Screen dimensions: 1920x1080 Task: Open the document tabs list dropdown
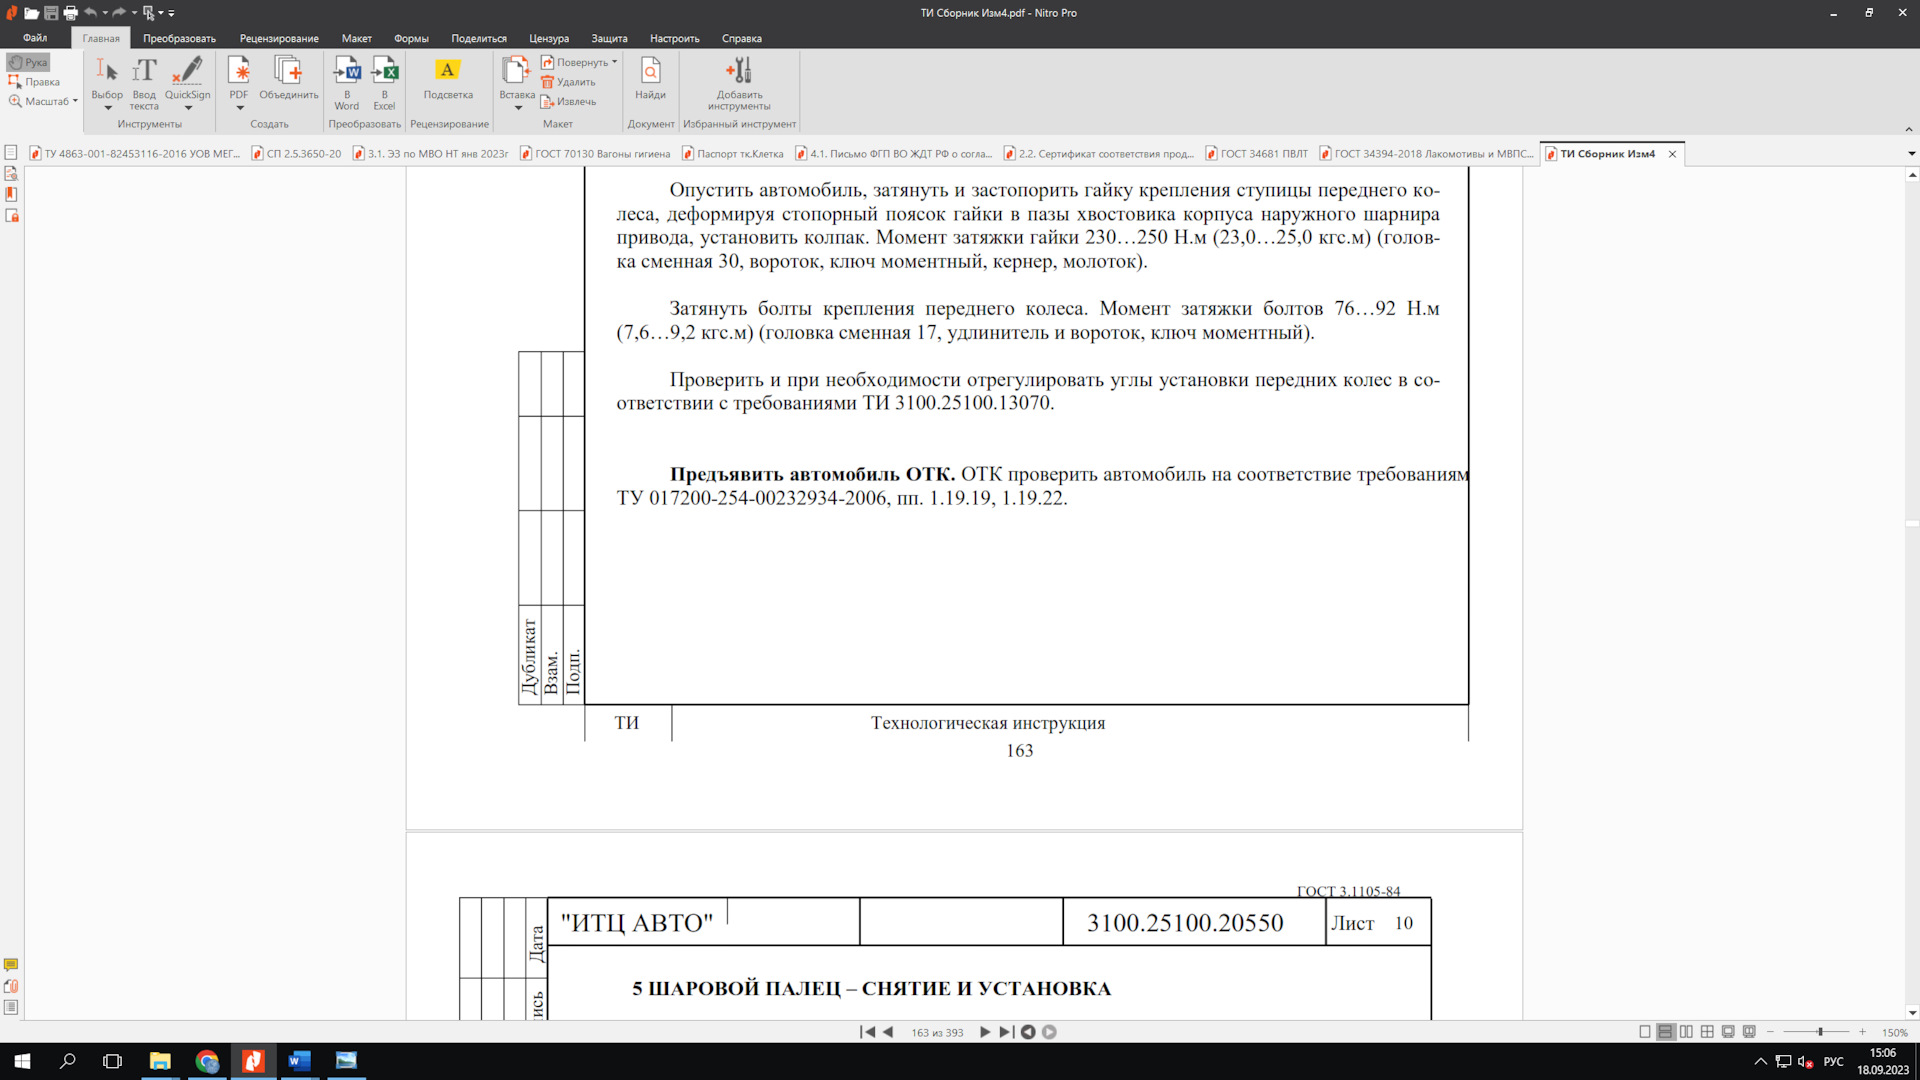coord(1911,154)
